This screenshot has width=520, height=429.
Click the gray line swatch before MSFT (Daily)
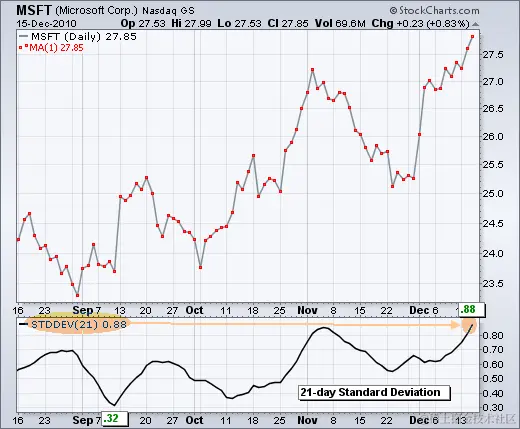point(24,36)
